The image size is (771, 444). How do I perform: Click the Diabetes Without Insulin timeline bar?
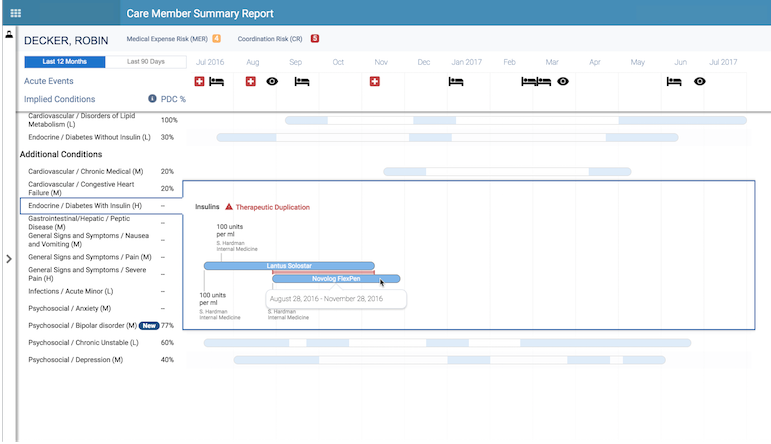447,138
